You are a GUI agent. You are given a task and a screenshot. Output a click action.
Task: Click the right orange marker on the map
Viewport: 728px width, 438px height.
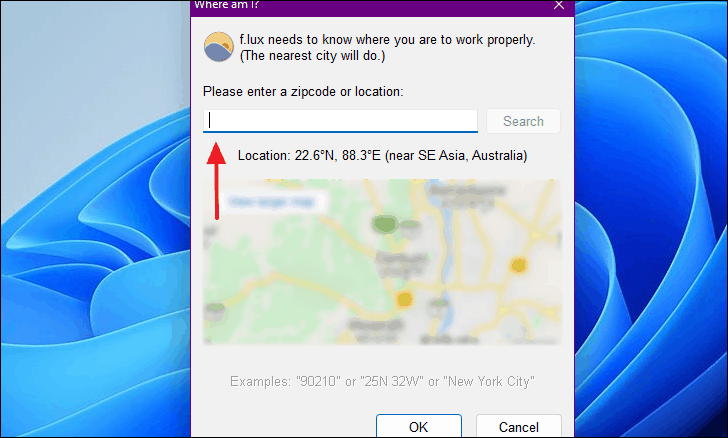[518, 266]
